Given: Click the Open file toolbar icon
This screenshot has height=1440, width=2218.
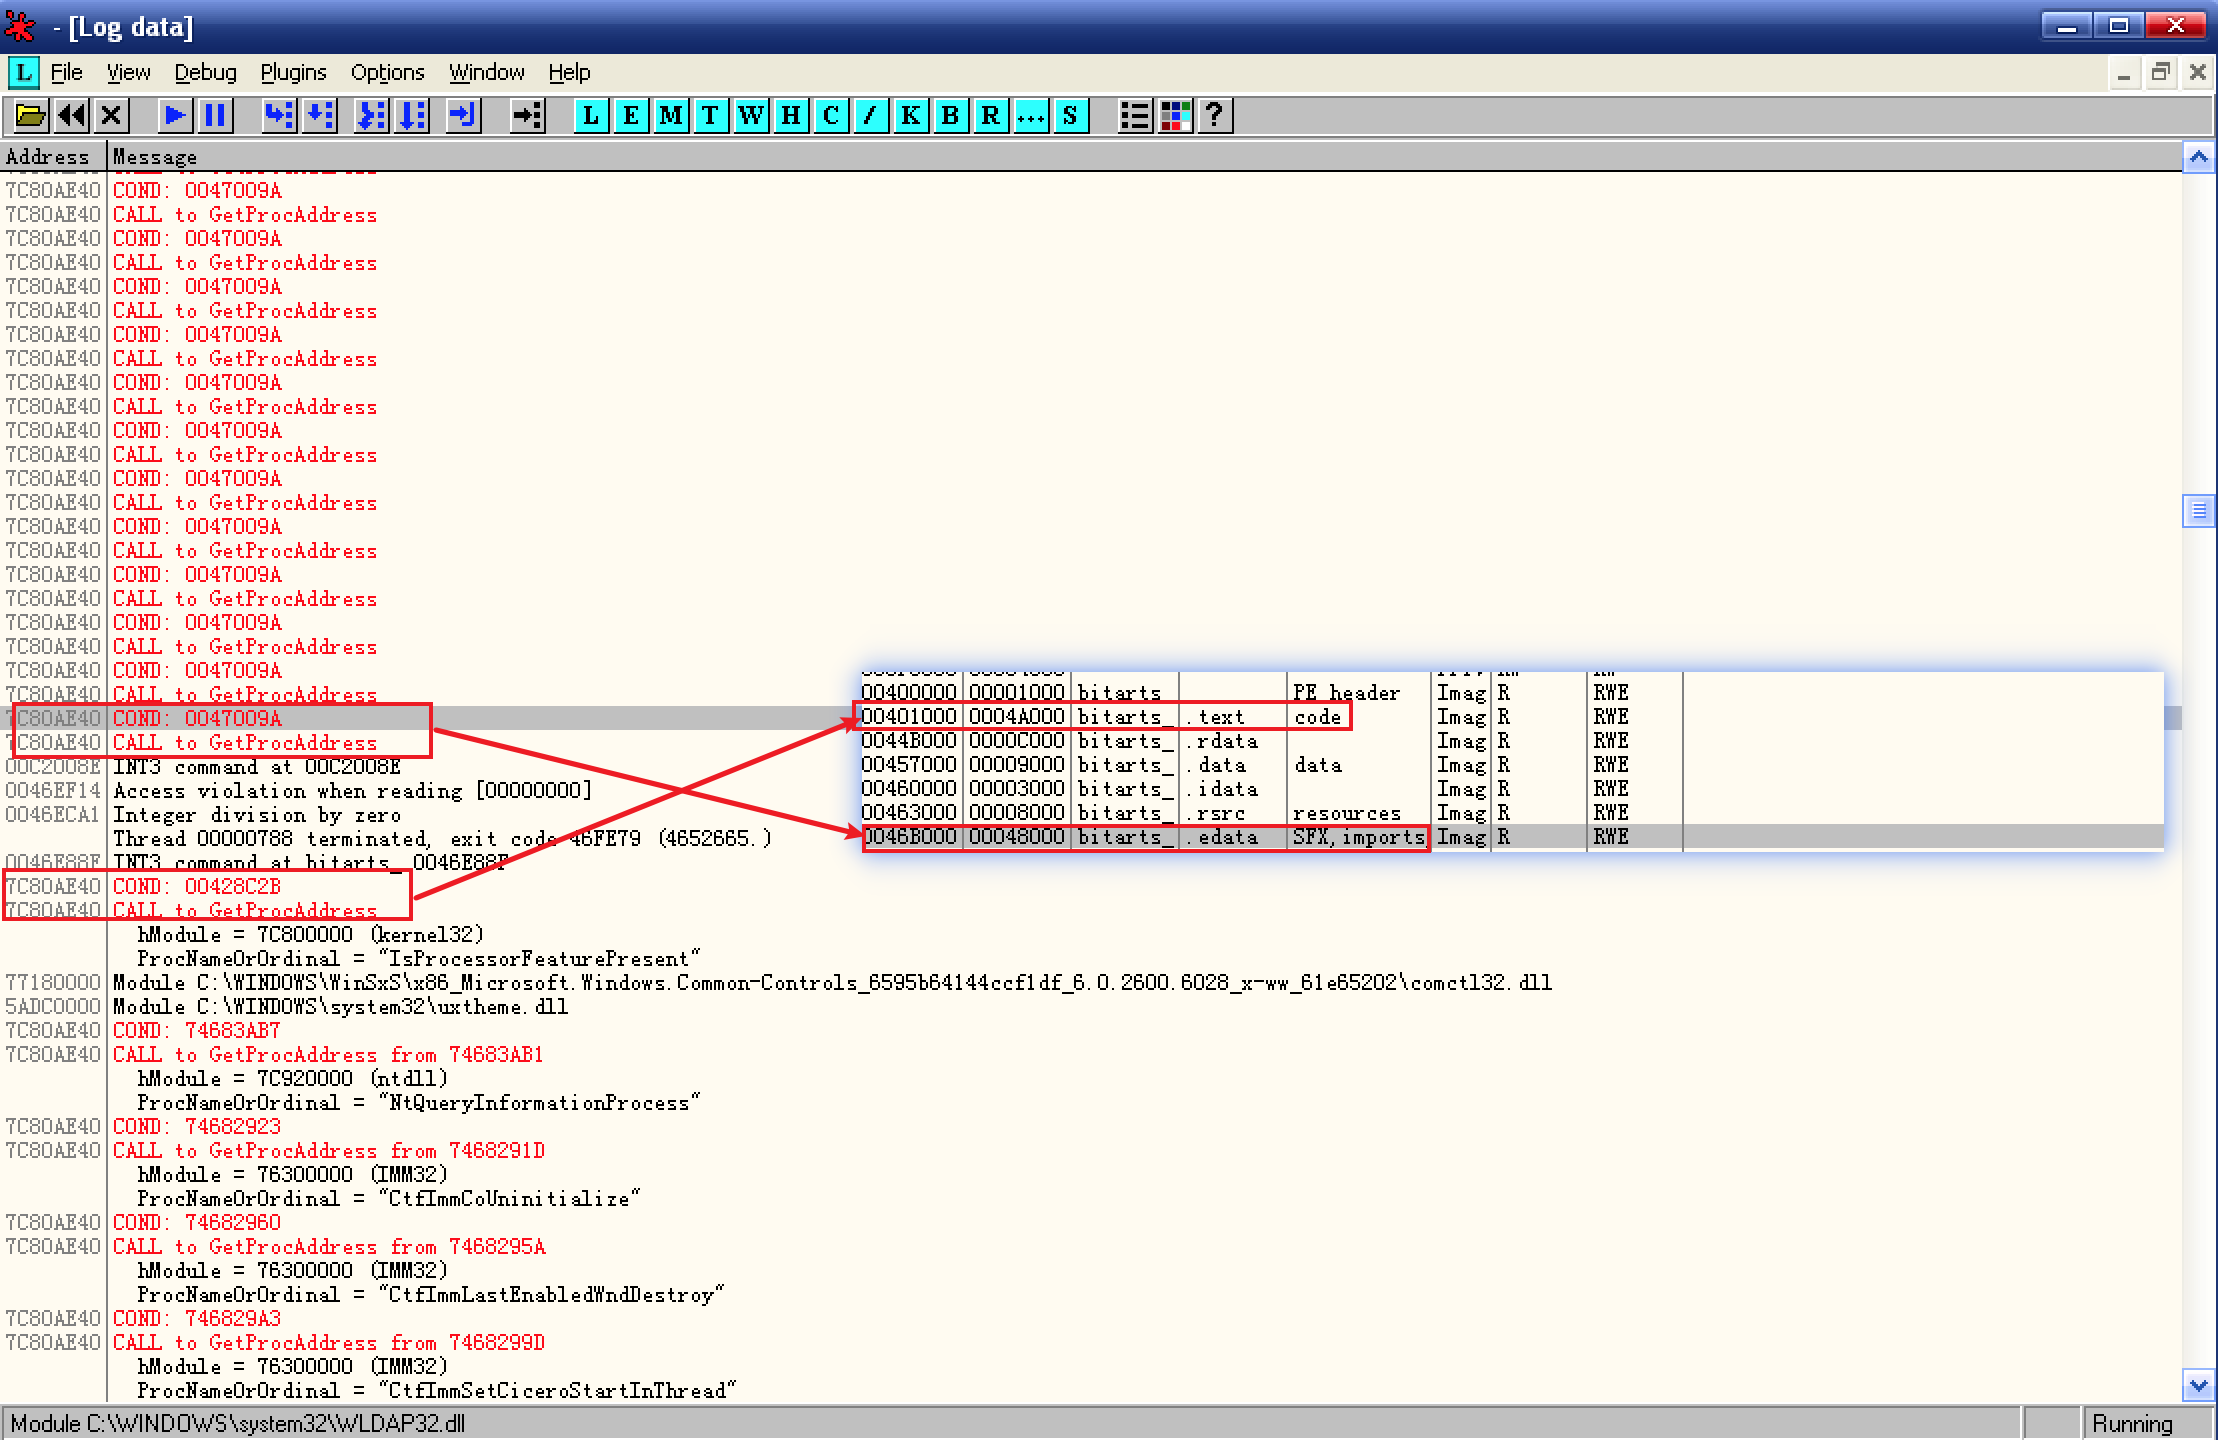Looking at the screenshot, I should (x=30, y=116).
